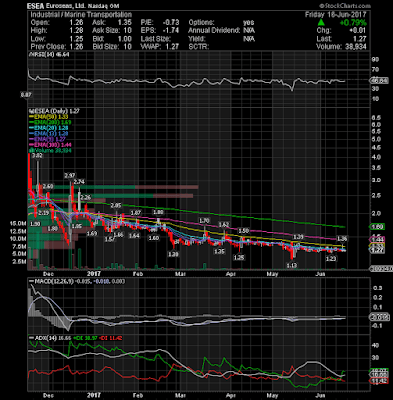Screen dimensions: 393x400
Task: Select the magenta EMA 1.44 legend entry
Action: pyautogui.click(x=50, y=145)
